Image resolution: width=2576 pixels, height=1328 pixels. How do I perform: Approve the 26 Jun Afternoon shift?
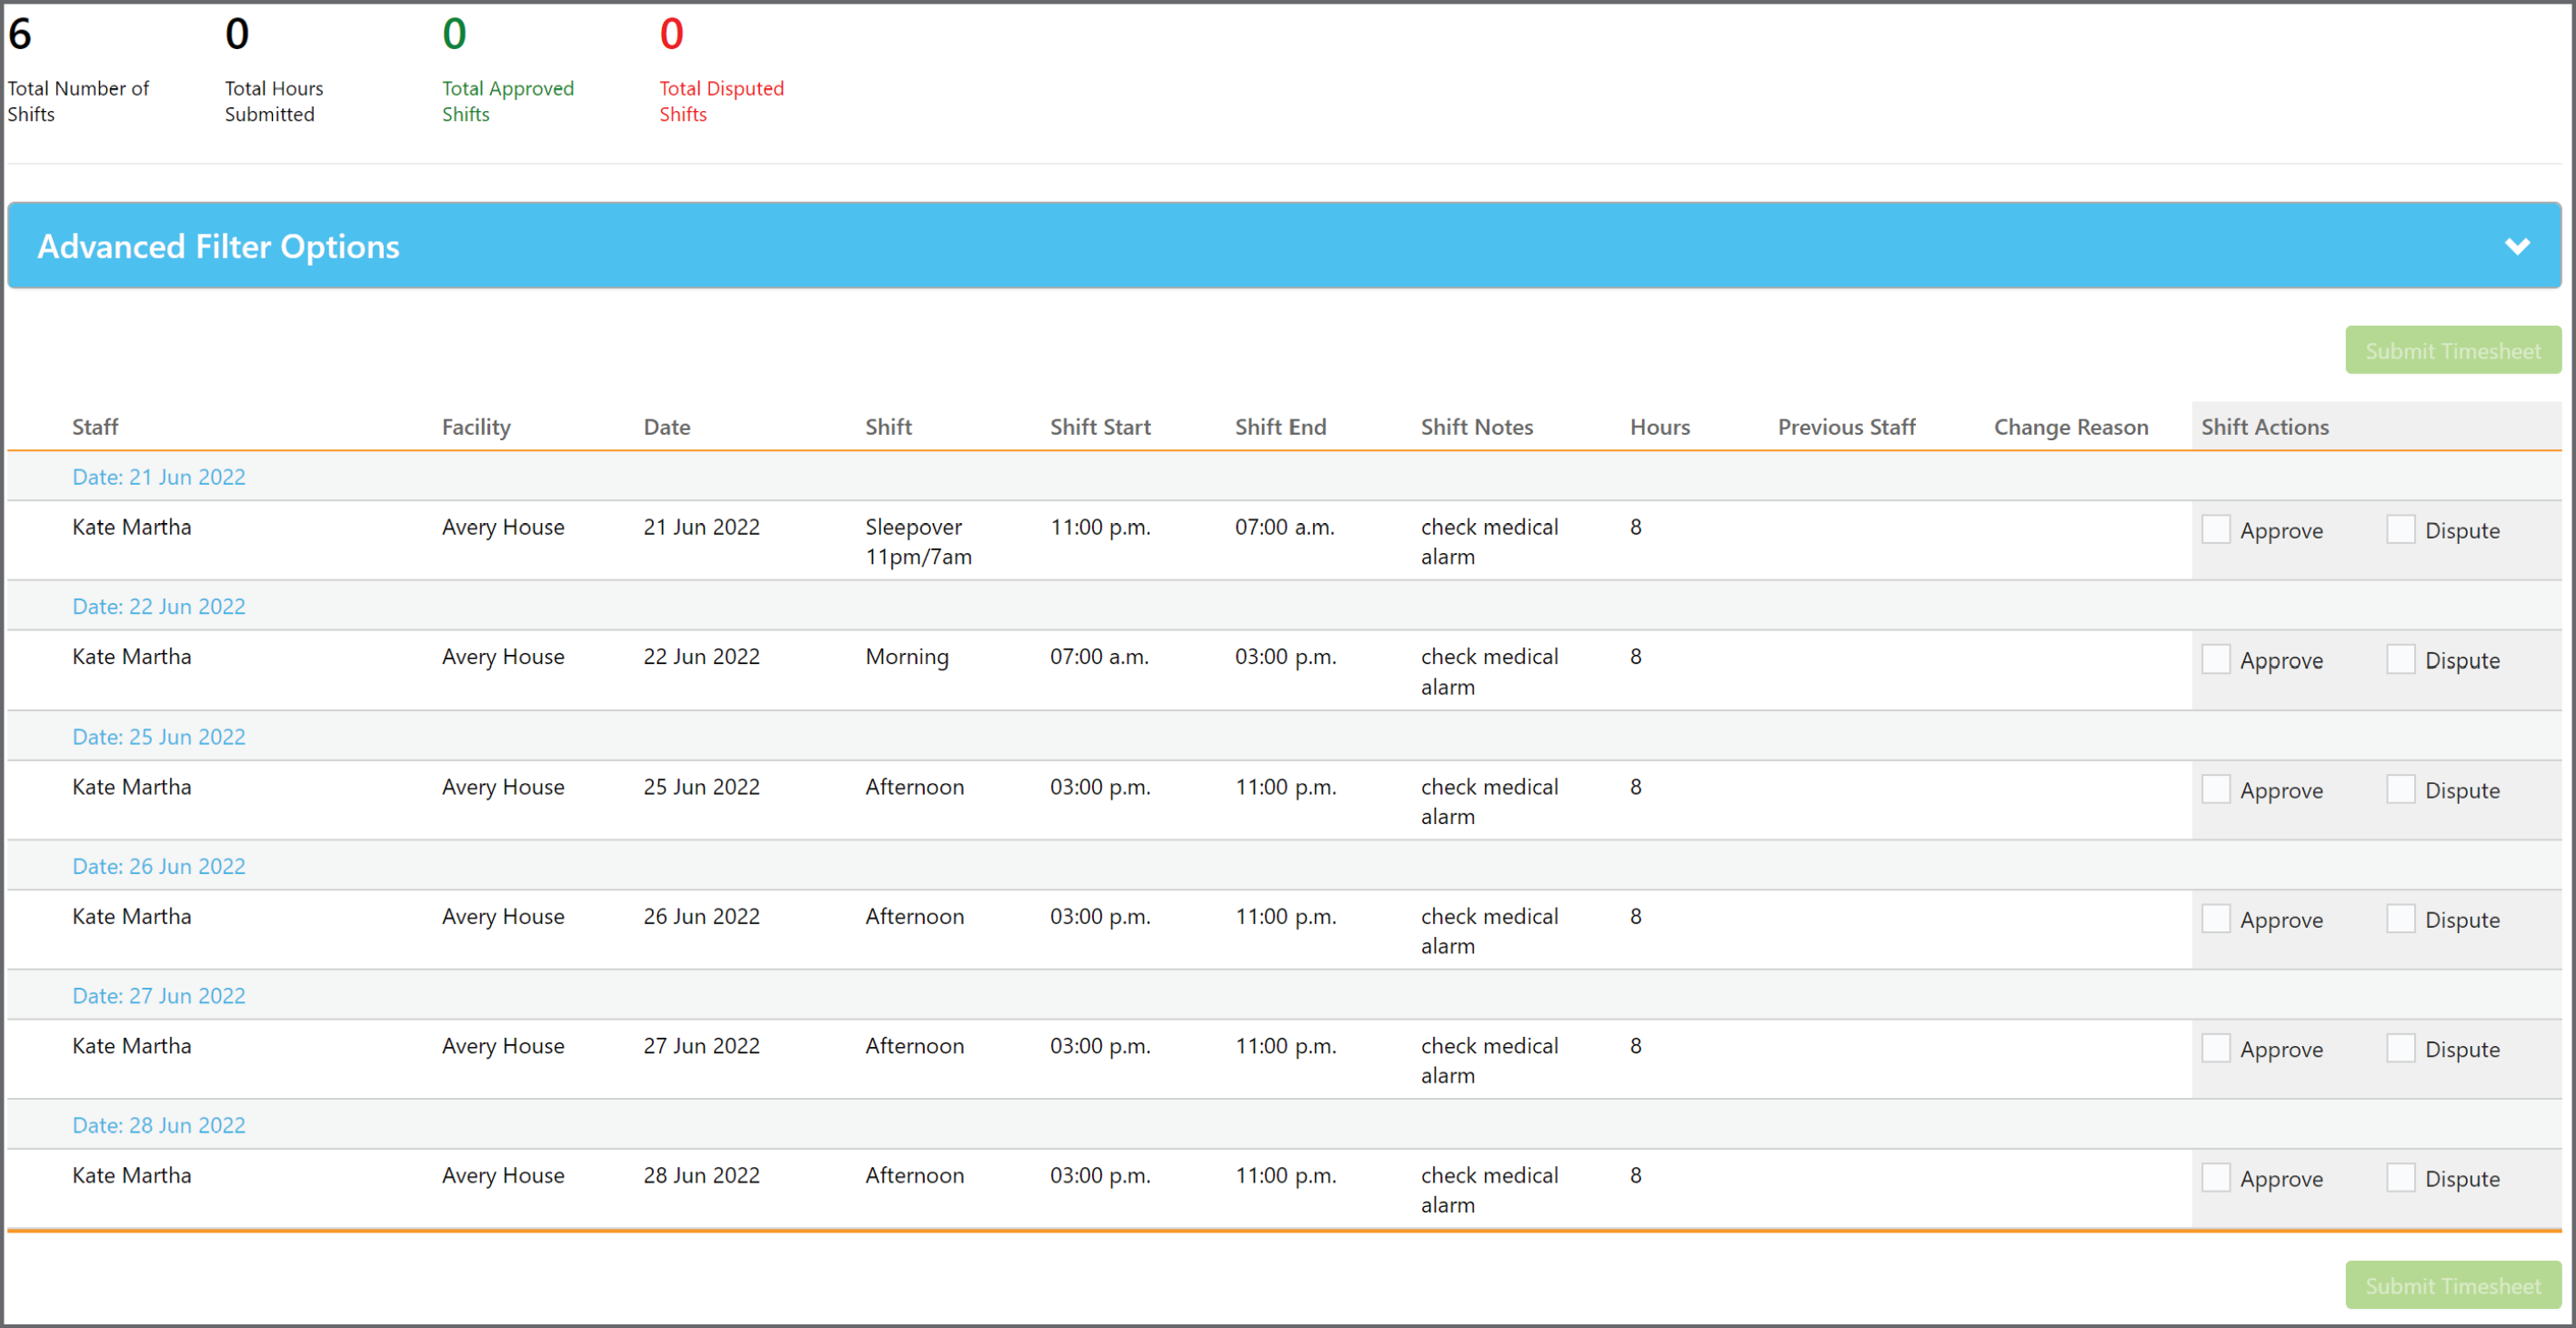(2217, 917)
